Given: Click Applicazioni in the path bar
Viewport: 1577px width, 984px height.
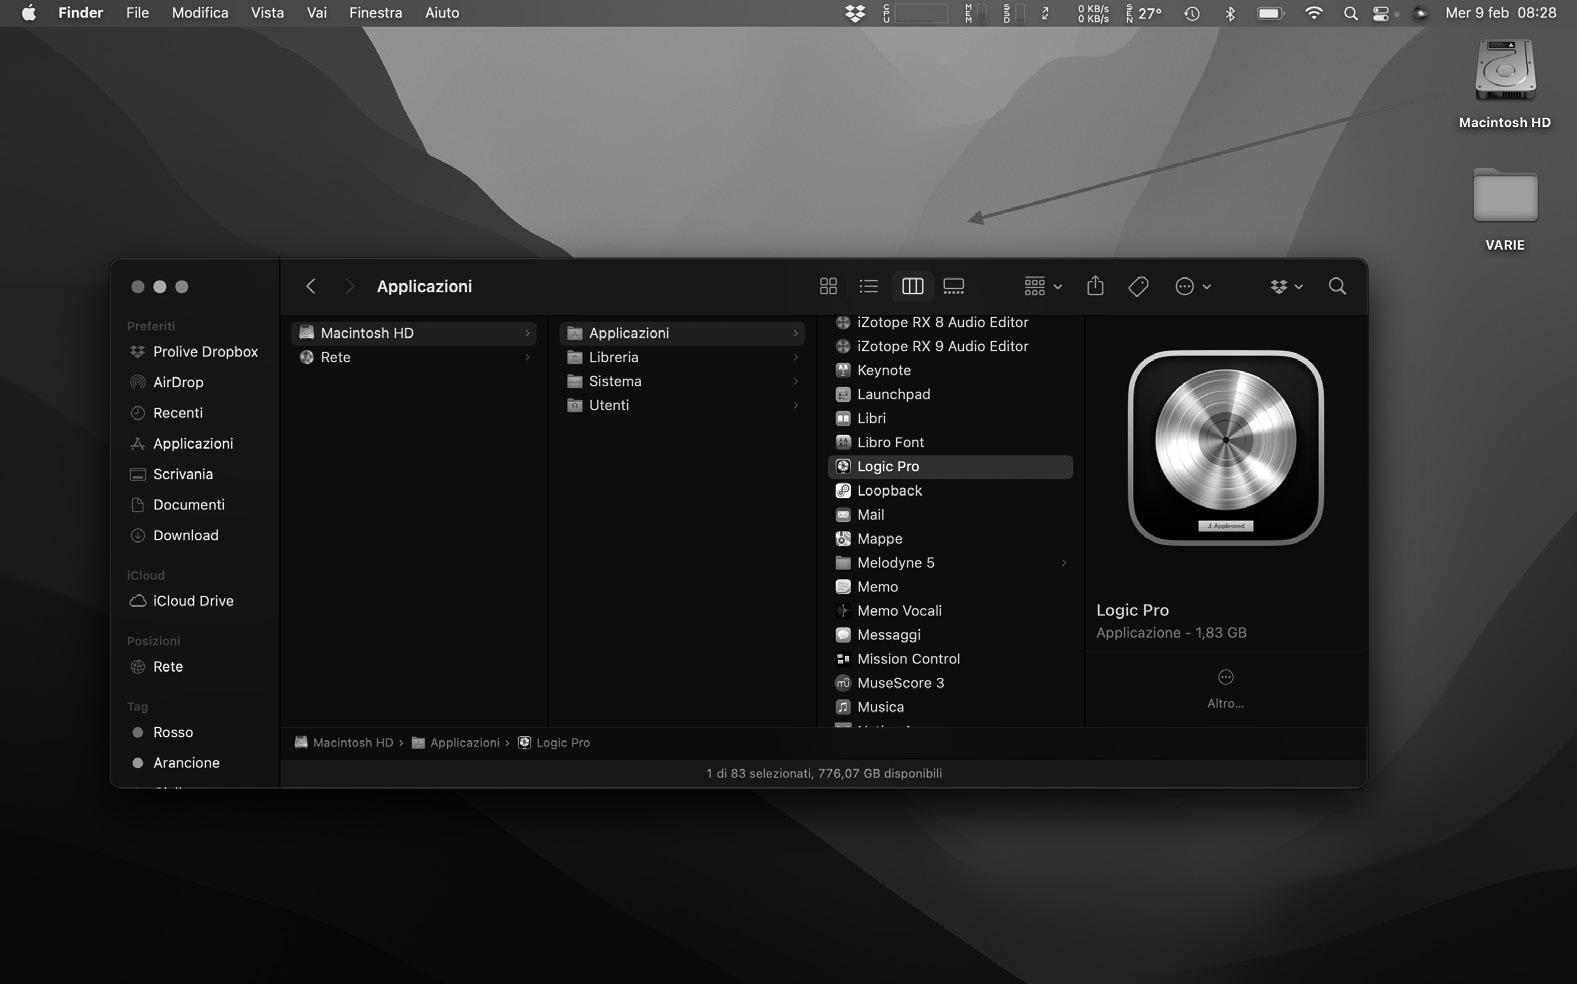Looking at the screenshot, I should point(456,742).
